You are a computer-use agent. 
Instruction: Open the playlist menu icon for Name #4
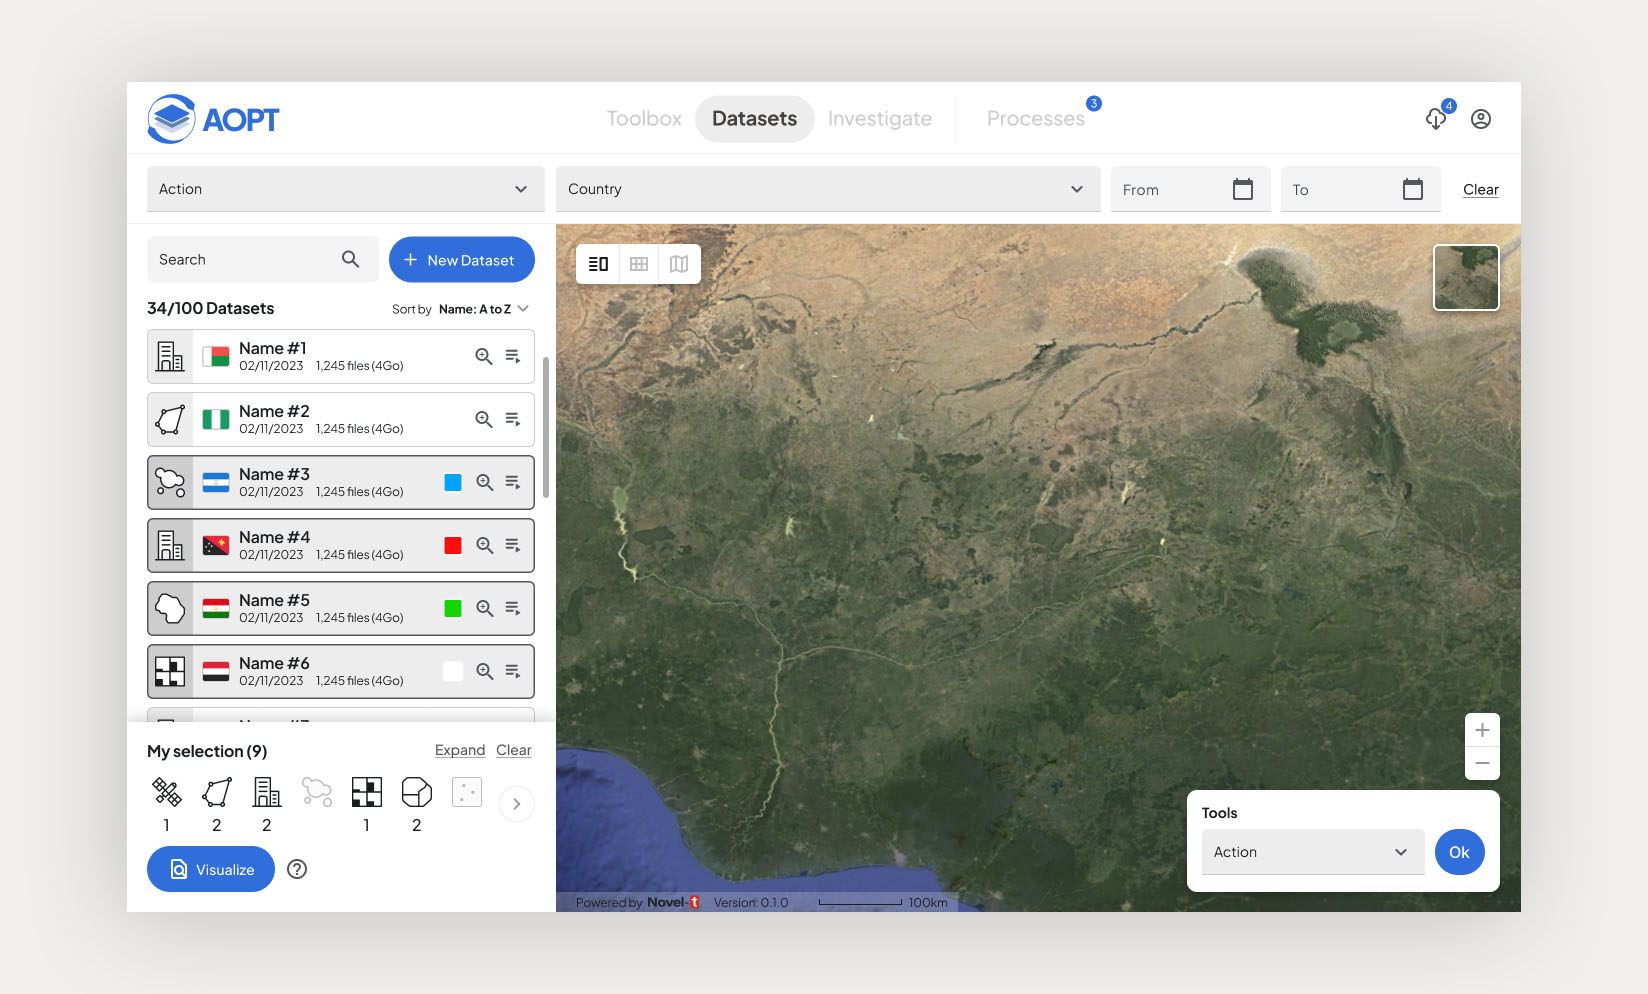(513, 545)
